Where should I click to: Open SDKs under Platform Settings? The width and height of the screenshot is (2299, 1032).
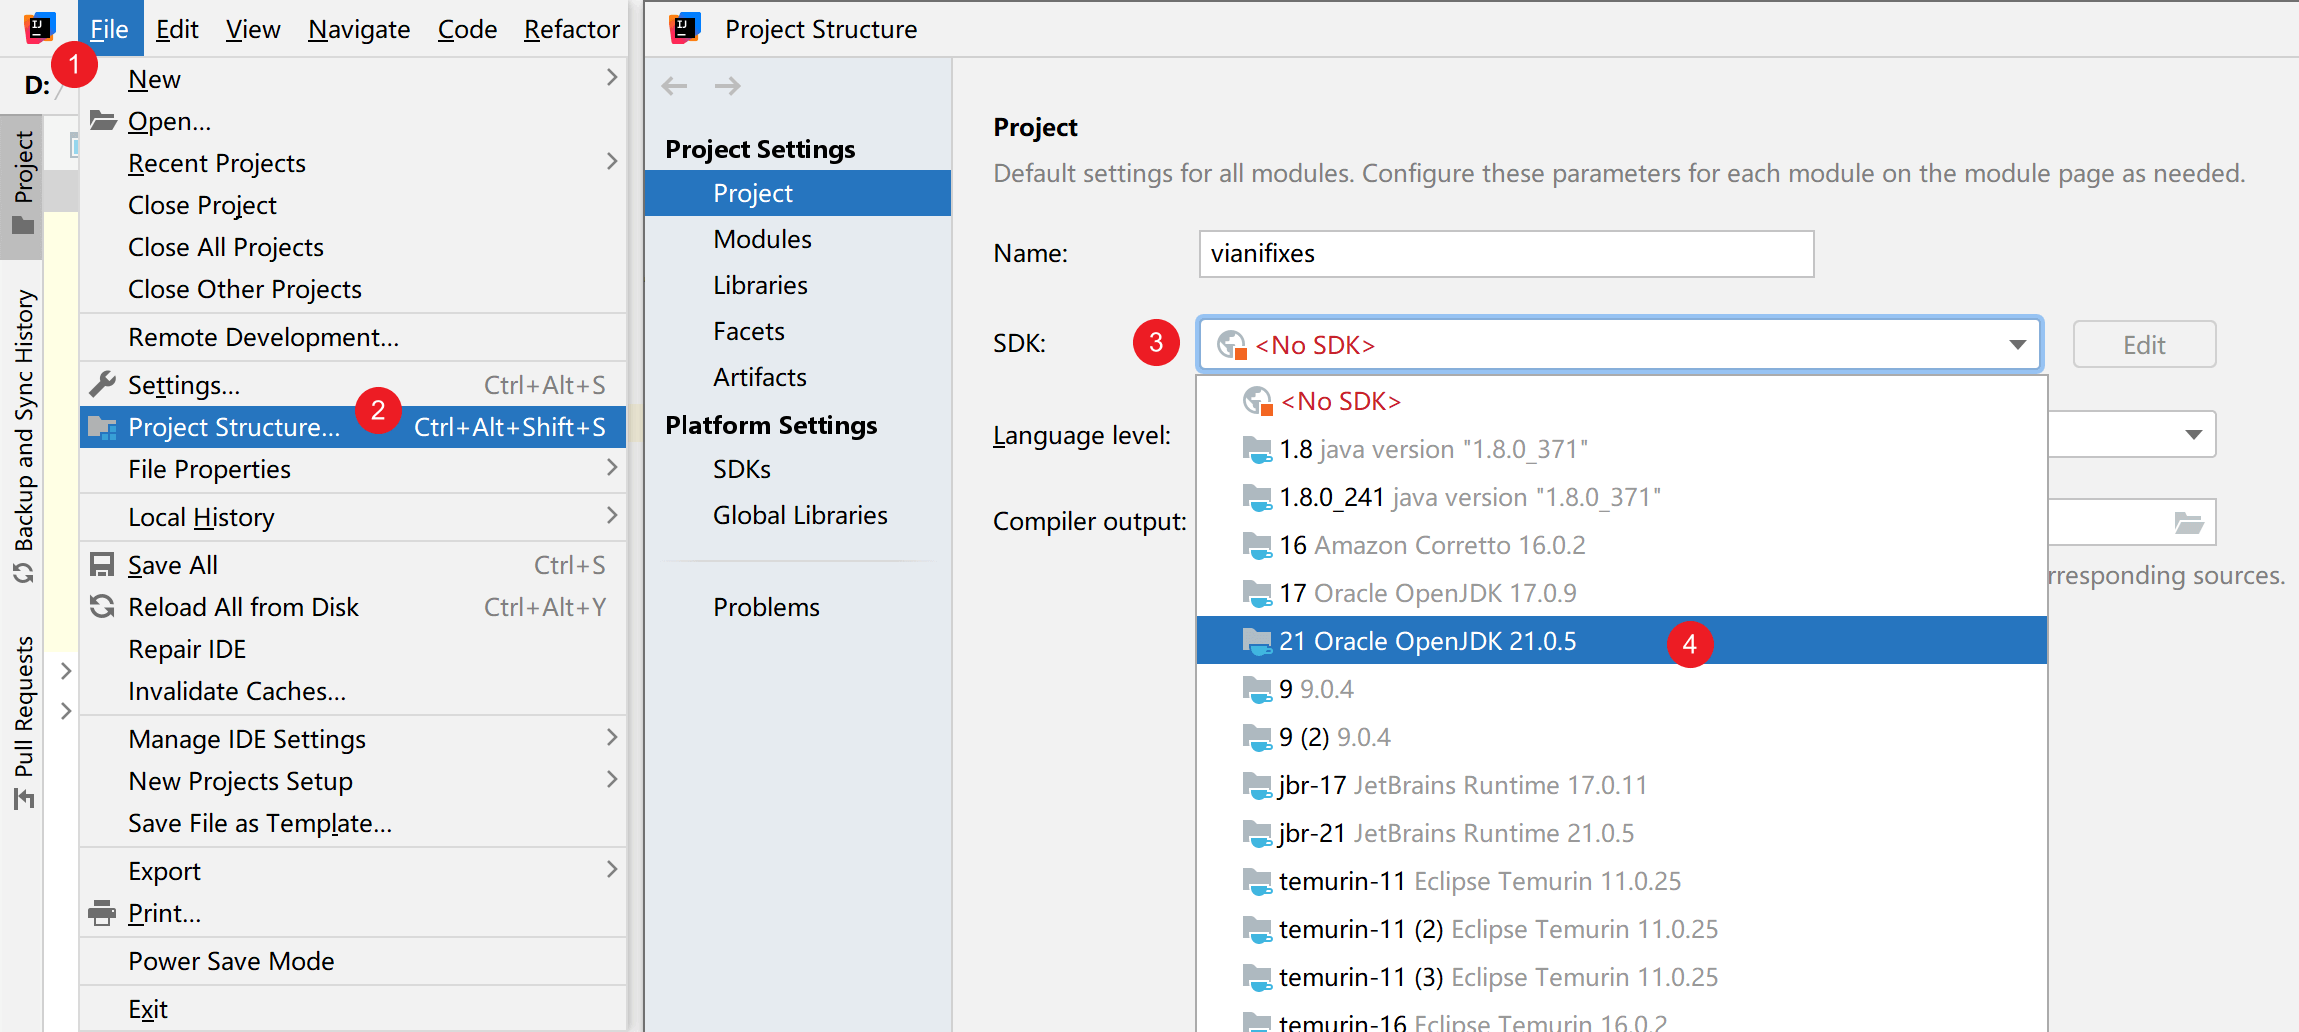coord(741,469)
